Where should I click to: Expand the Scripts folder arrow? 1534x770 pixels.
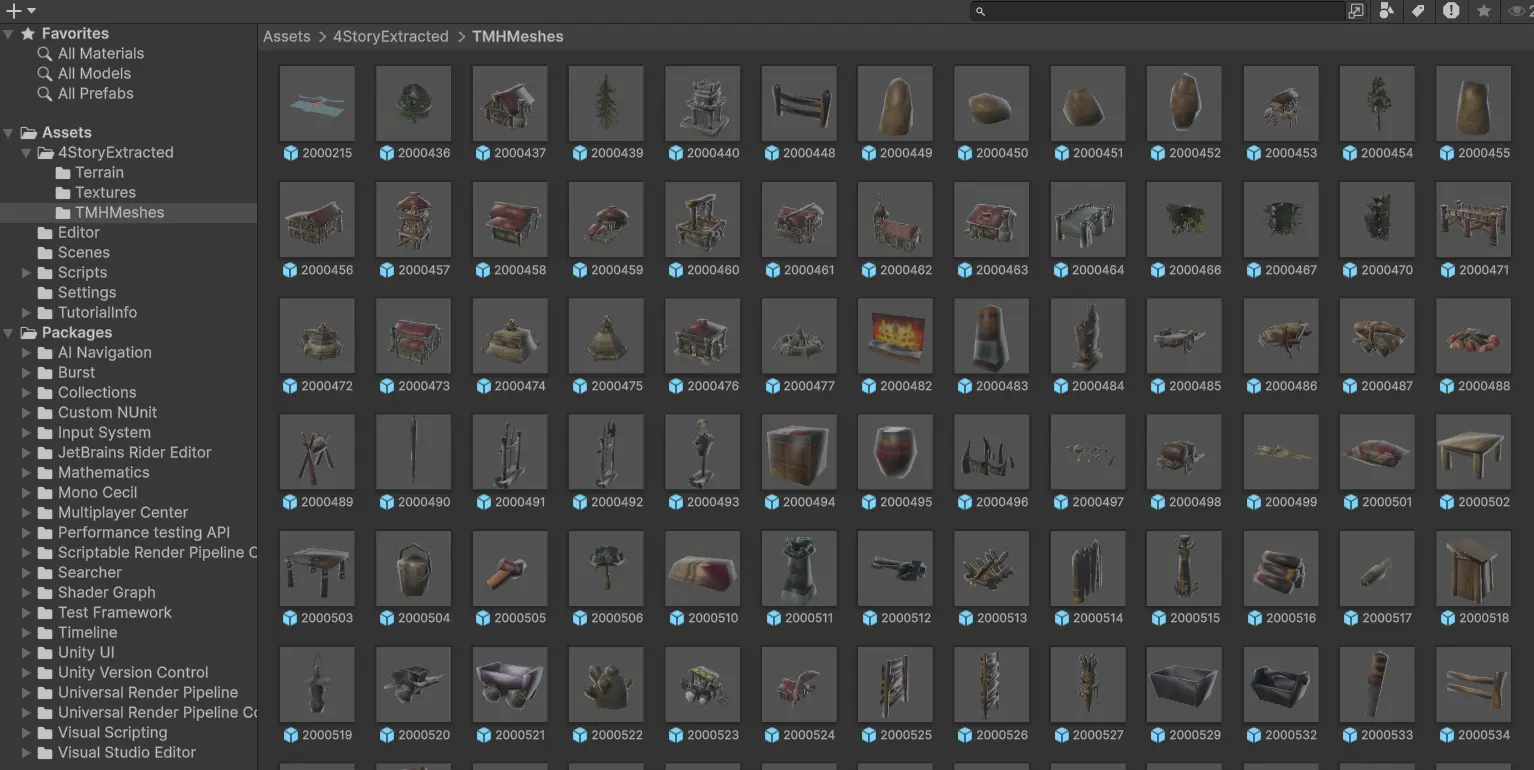27,273
